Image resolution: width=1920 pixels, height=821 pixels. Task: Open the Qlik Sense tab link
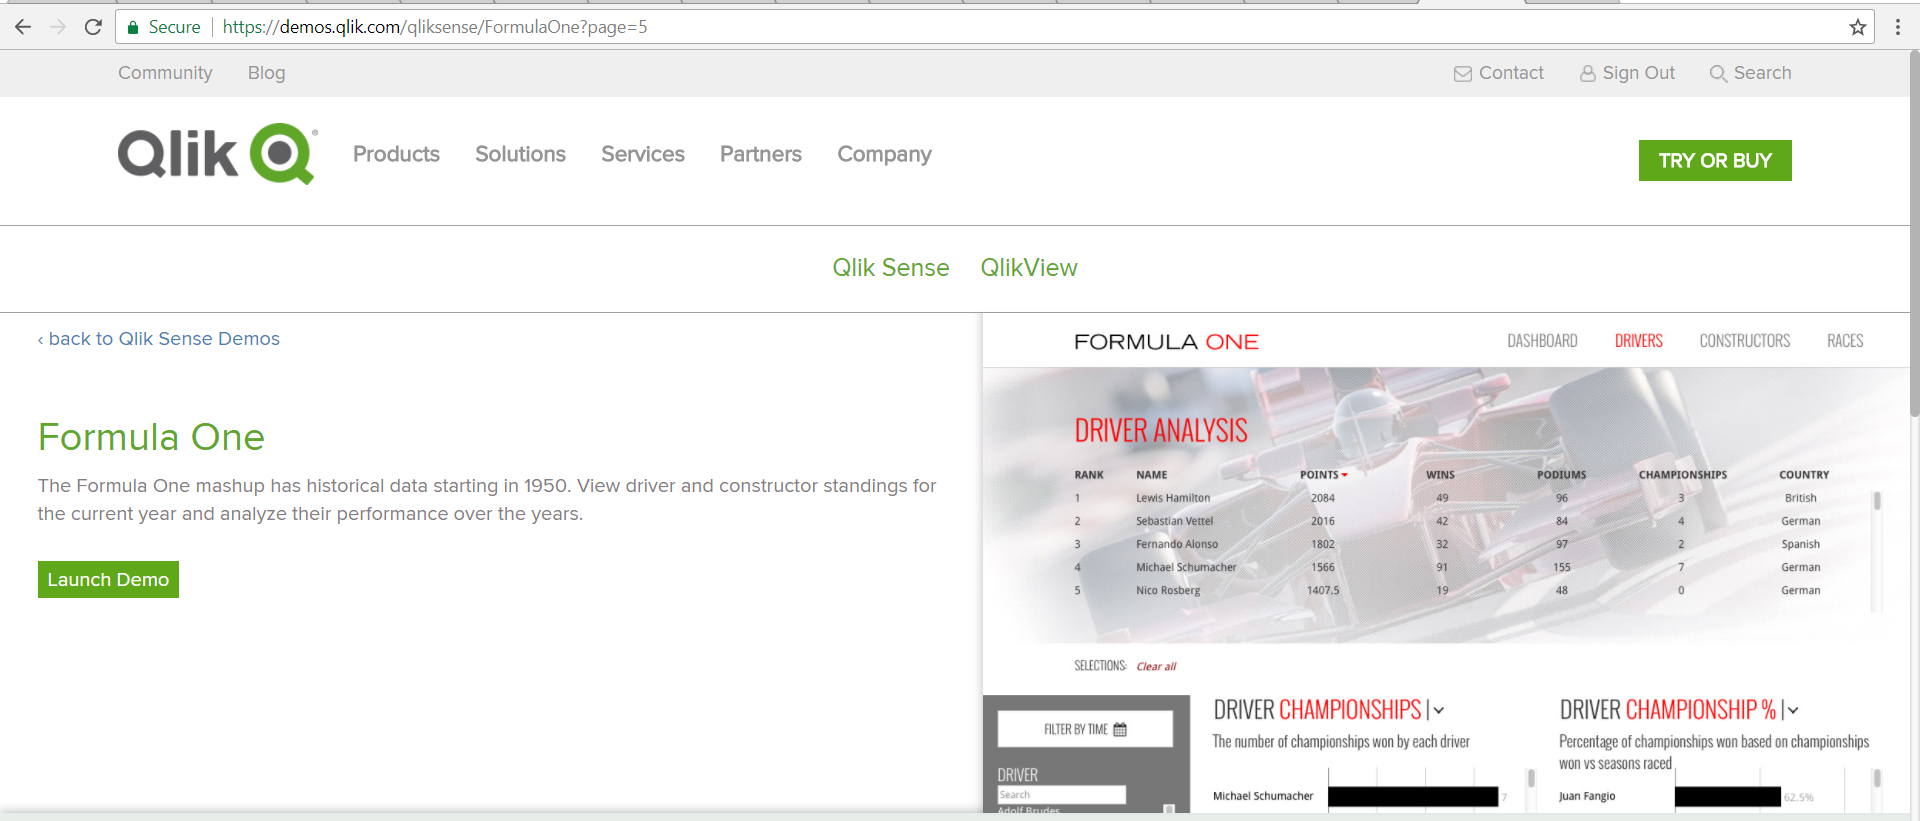click(891, 268)
